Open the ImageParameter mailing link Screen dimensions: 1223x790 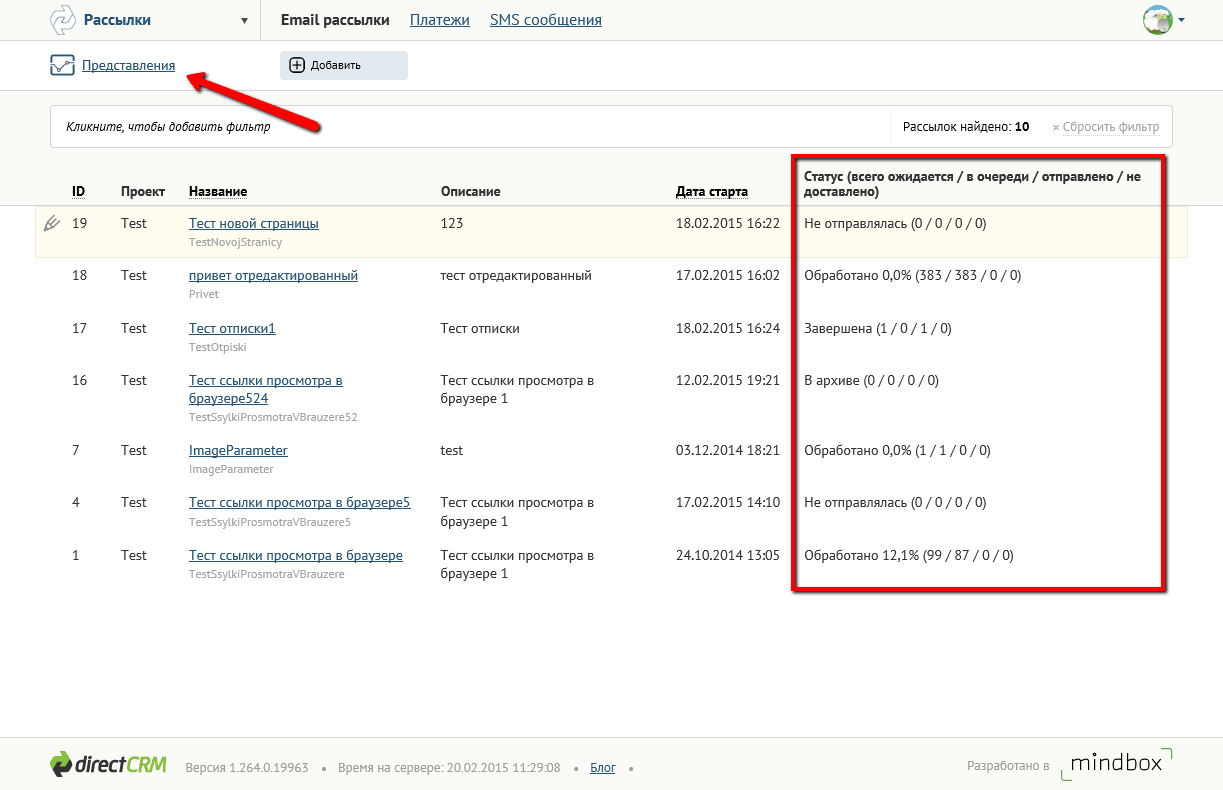[238, 450]
